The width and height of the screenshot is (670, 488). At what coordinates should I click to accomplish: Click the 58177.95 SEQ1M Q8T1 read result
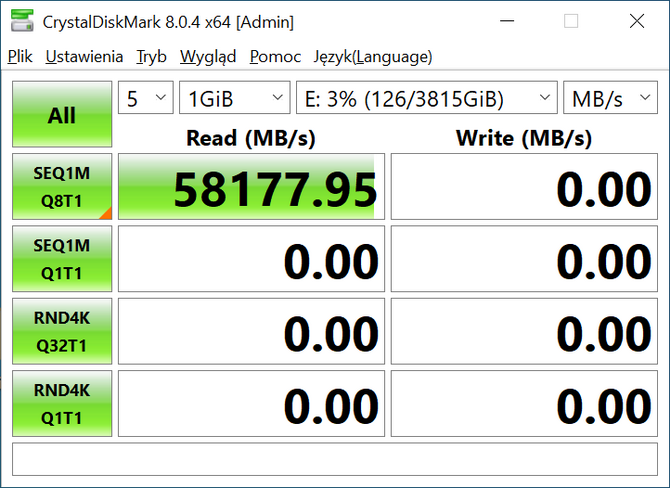[251, 186]
